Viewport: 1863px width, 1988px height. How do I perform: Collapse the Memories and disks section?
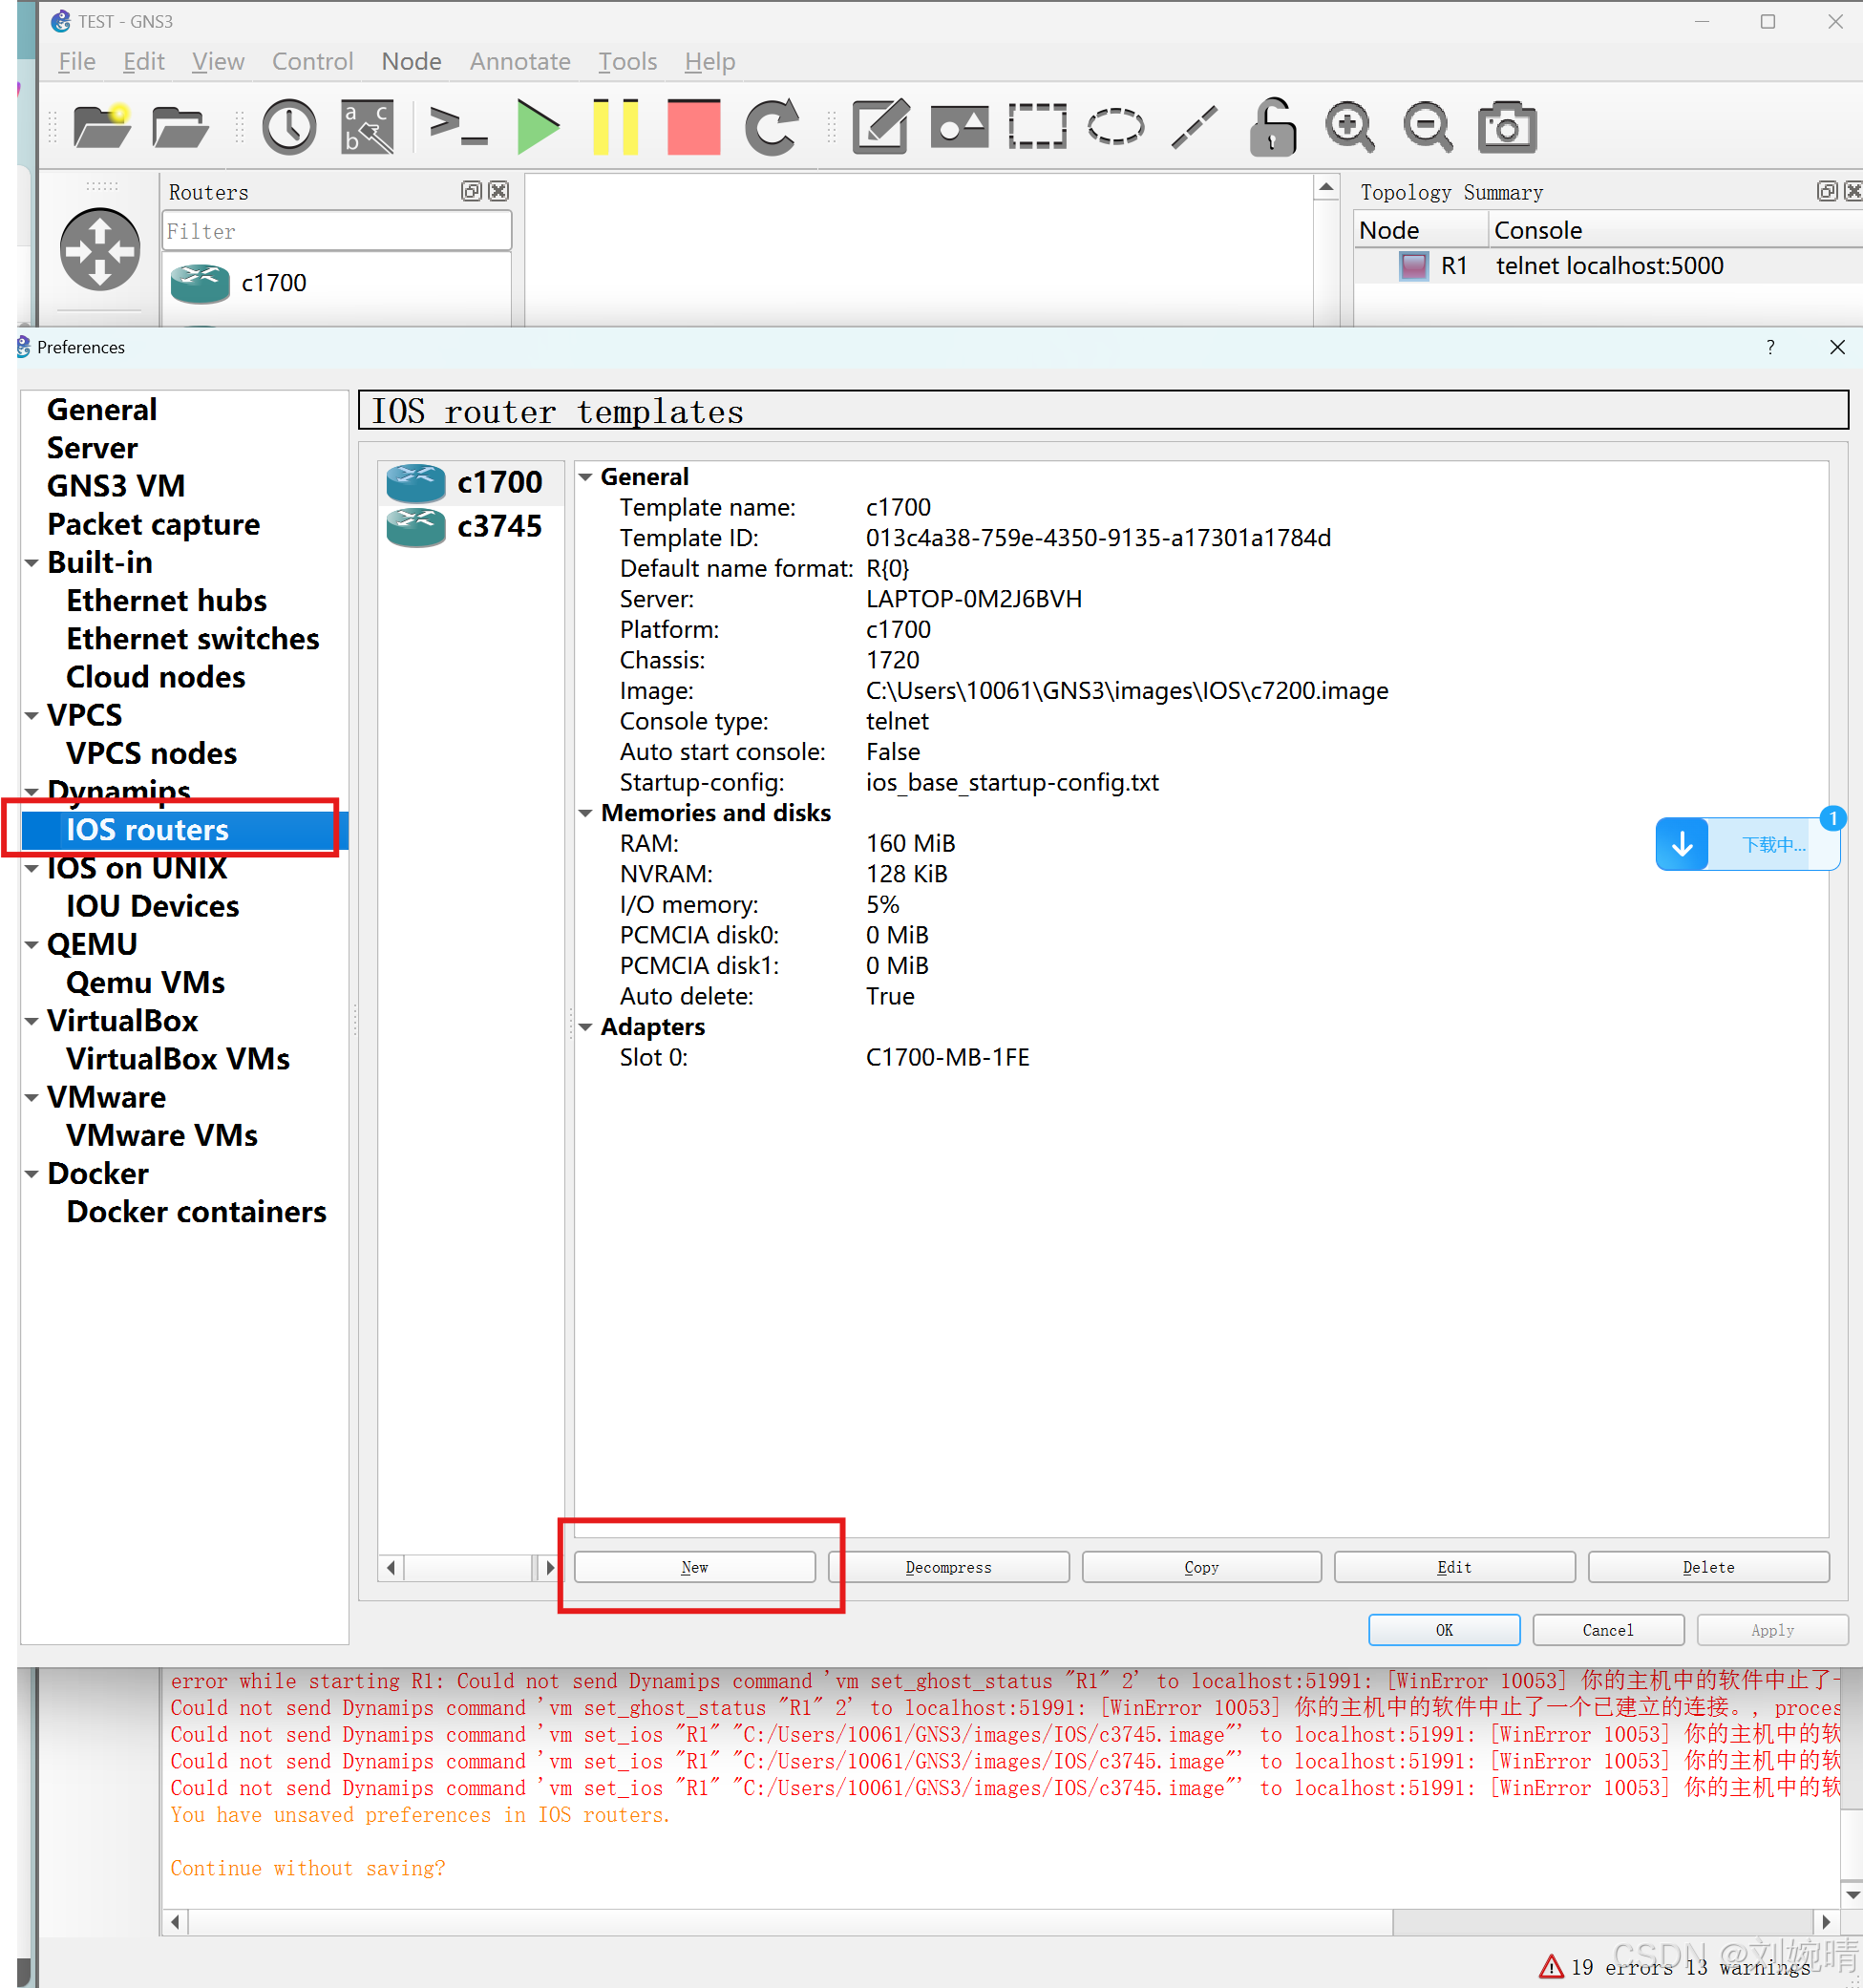point(586,813)
